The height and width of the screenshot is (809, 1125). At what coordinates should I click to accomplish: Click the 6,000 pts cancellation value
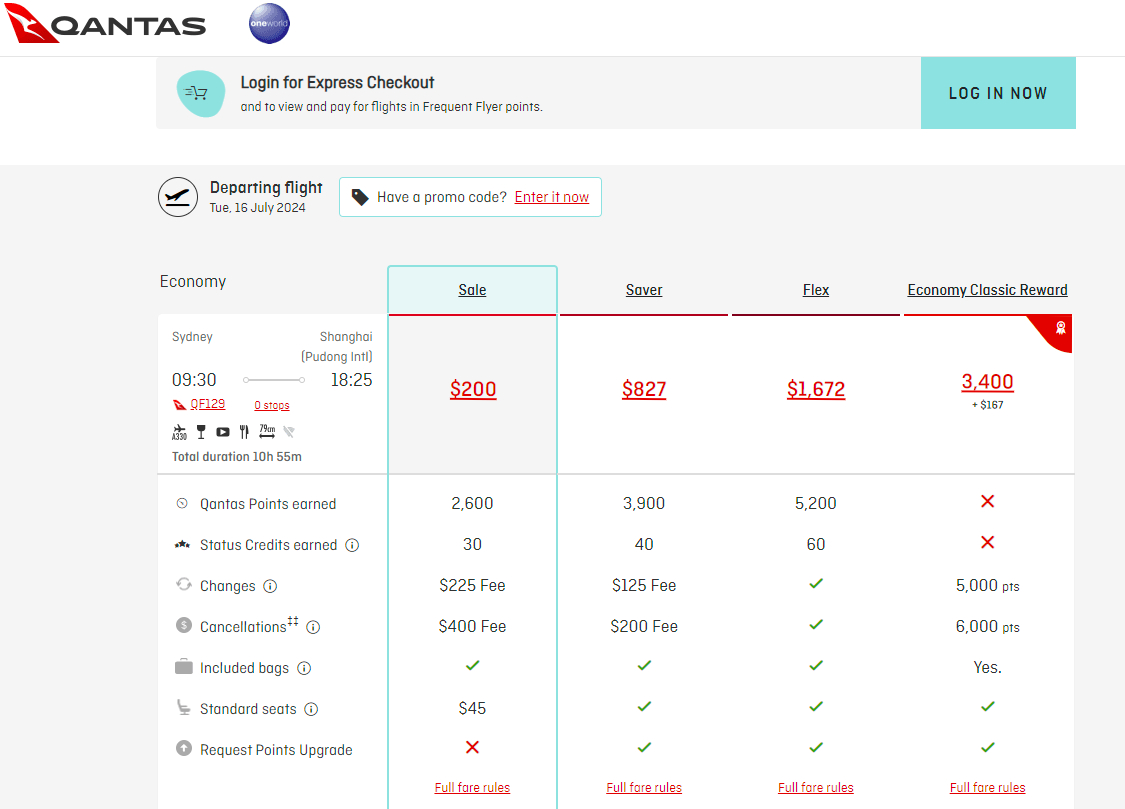coord(987,626)
